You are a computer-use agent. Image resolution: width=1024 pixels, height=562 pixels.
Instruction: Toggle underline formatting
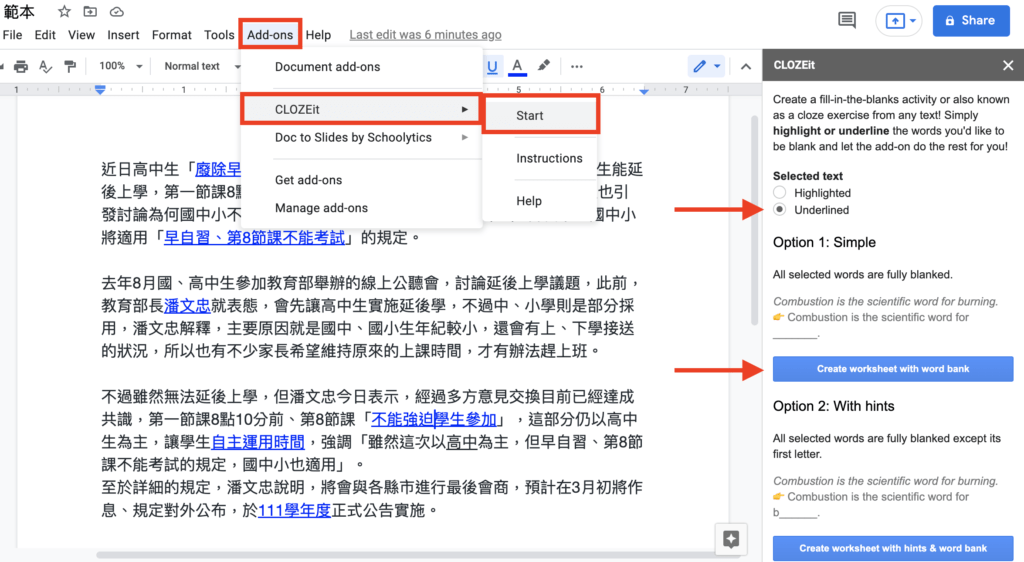492,66
